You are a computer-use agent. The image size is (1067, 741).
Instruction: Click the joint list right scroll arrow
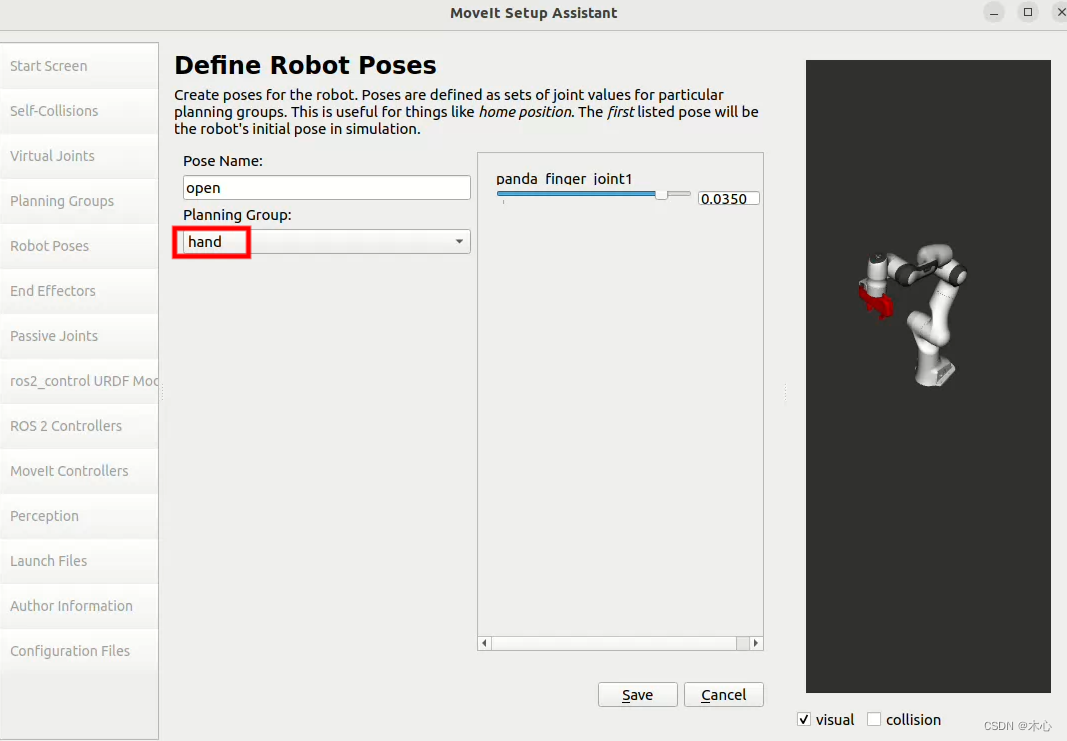pos(755,643)
